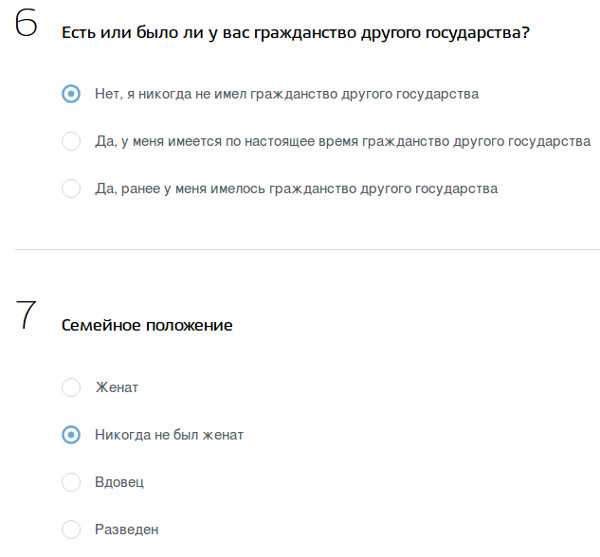Click the 'Вдовец' option label text
The width and height of the screenshot is (600, 557).
[120, 482]
